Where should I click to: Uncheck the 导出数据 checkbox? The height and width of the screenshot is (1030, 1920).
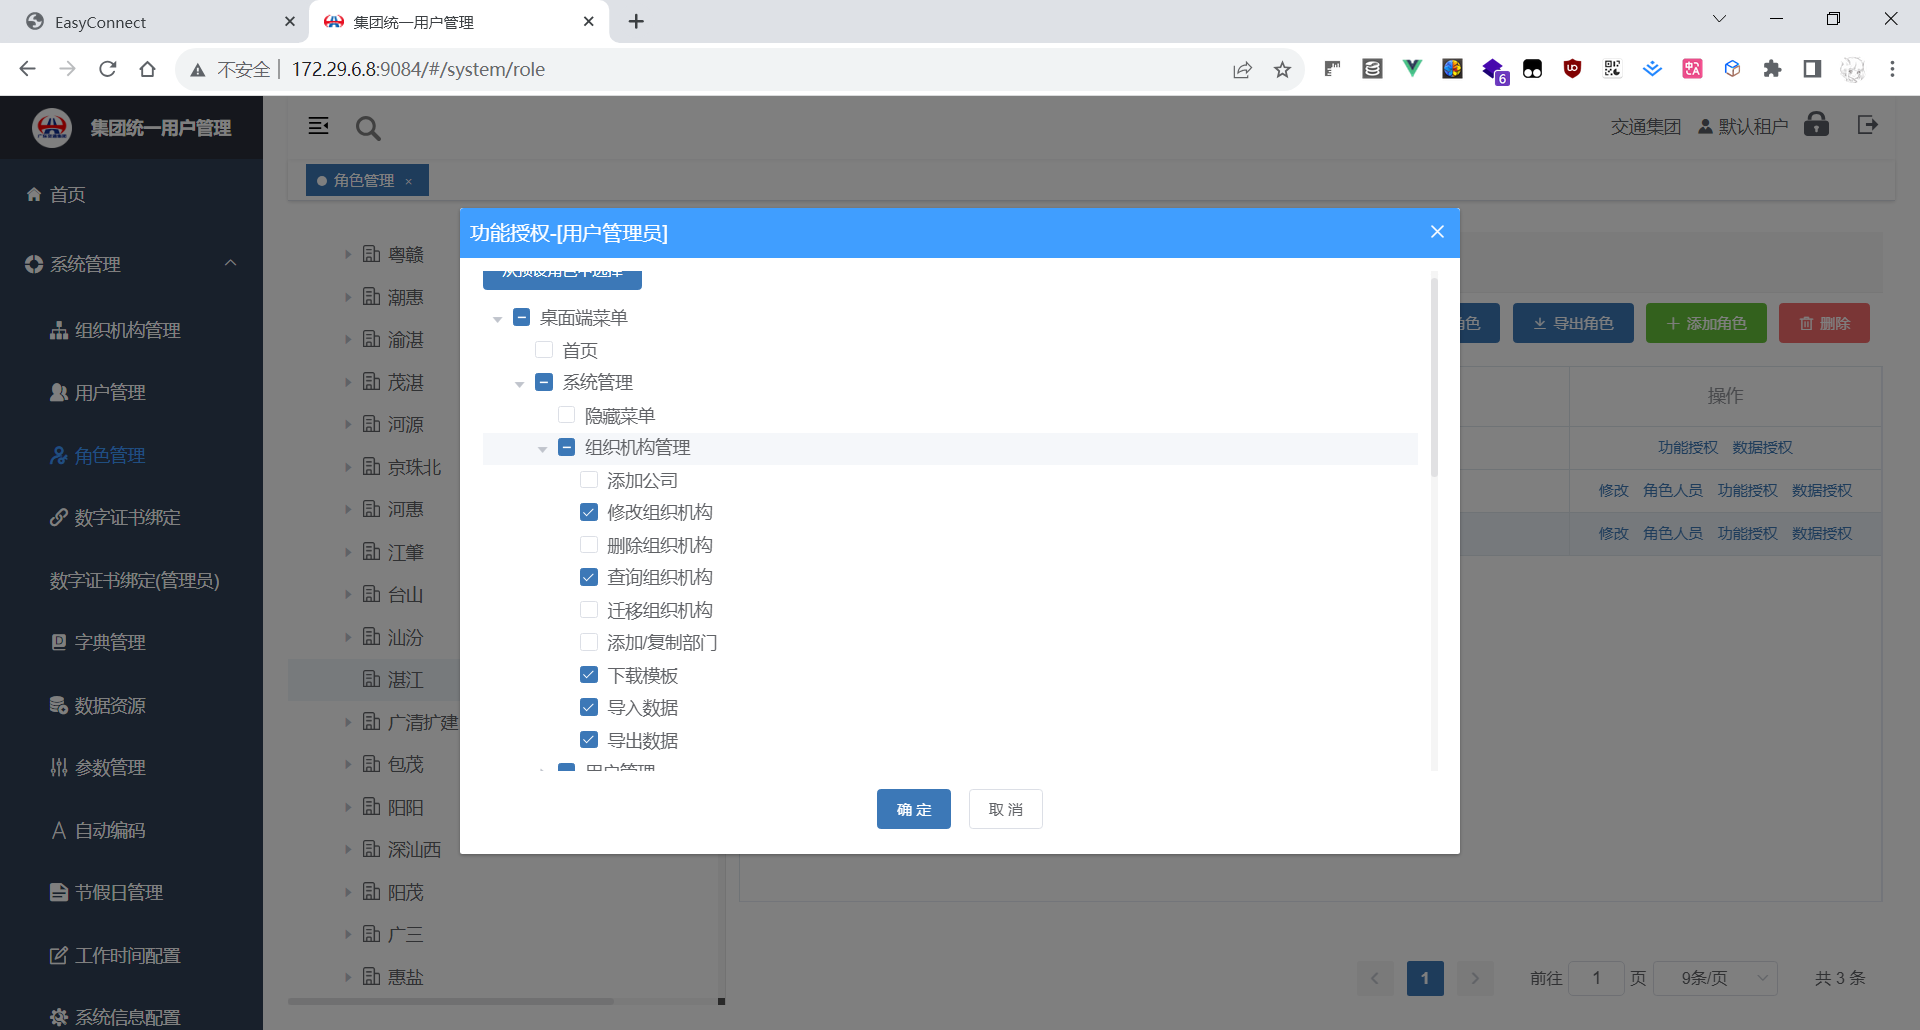pos(589,740)
